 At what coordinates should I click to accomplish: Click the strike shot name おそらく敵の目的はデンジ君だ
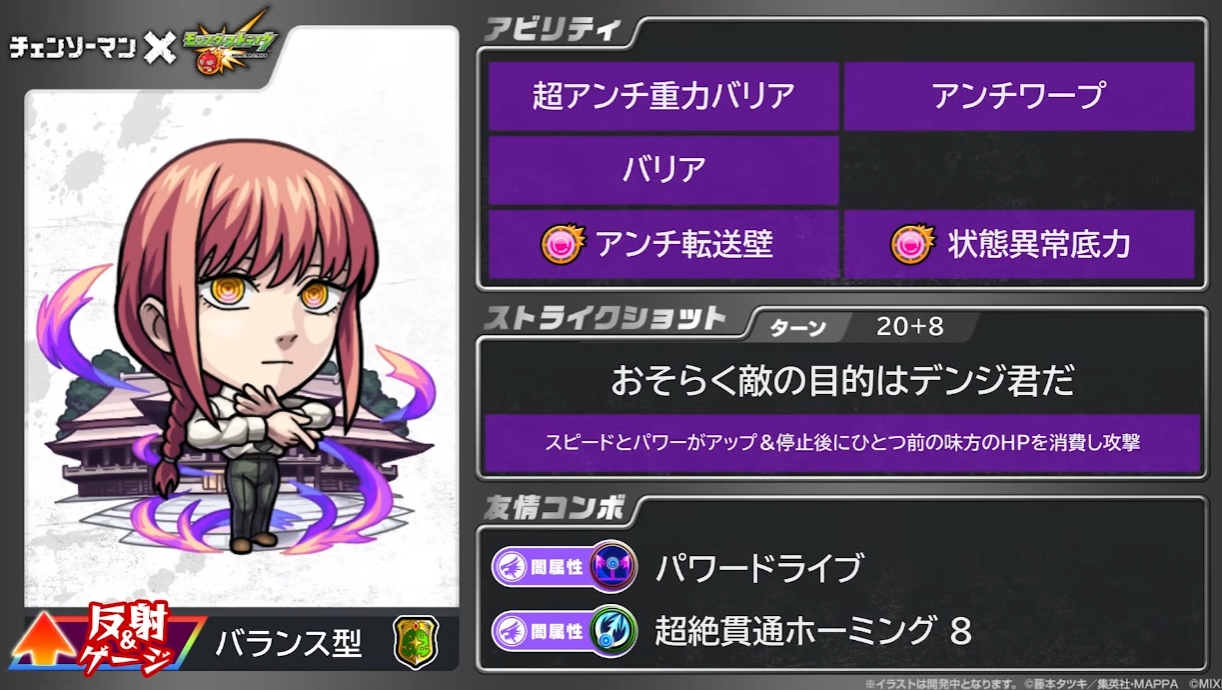click(x=842, y=382)
